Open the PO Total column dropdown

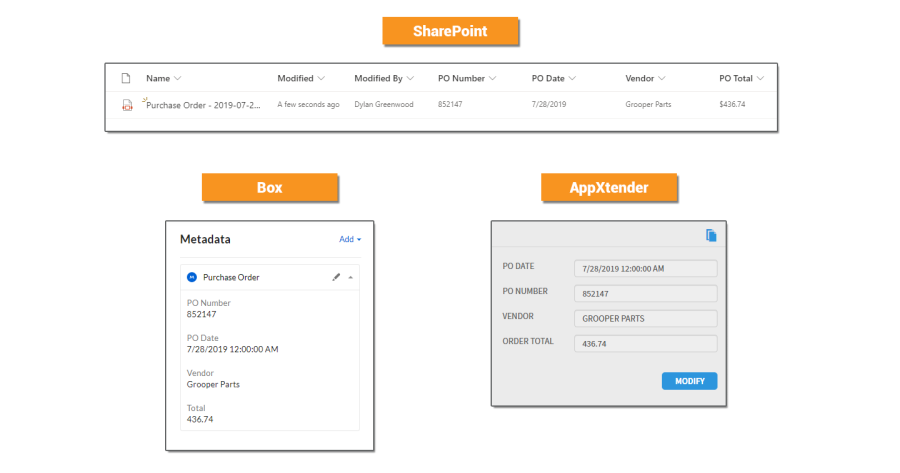761,78
